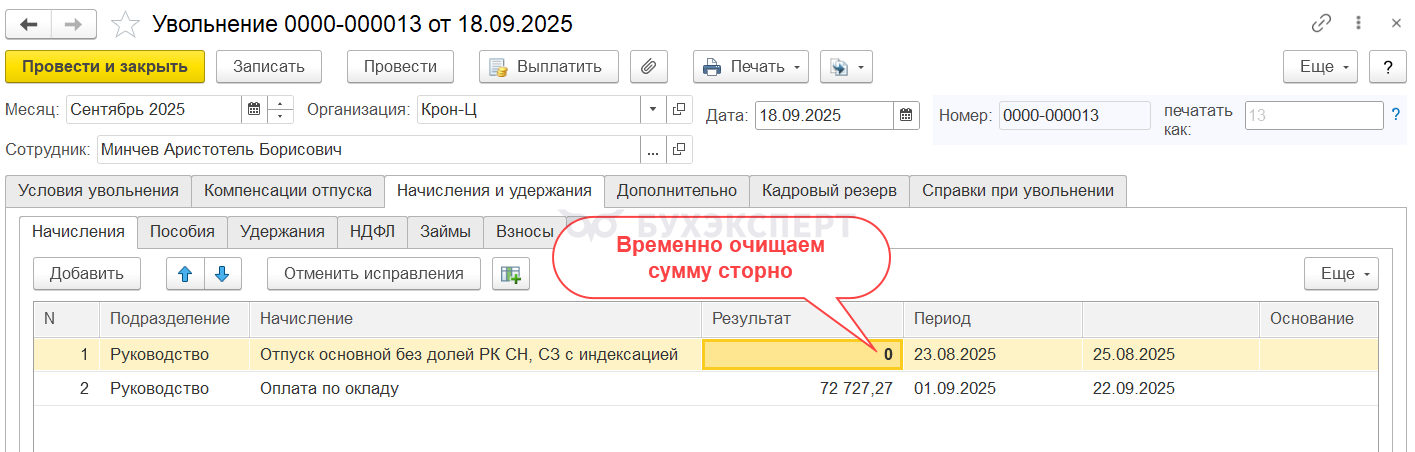Sort by Подразделение column header
Screen dimensions: 1415x452
(174, 319)
